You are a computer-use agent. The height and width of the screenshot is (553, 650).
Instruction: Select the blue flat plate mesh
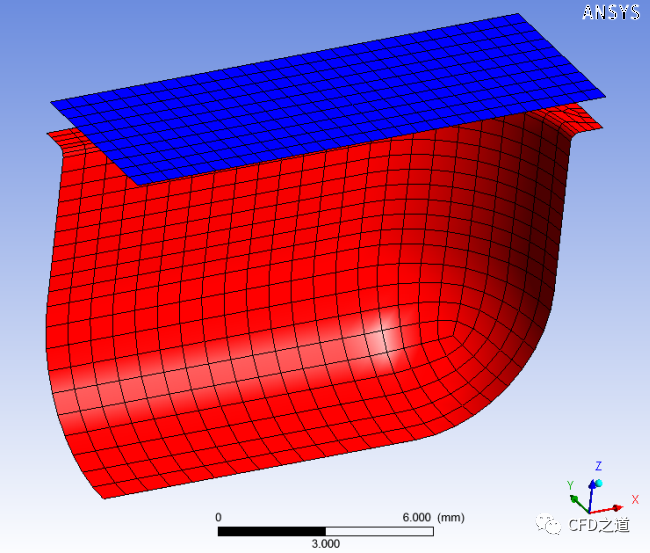tap(327, 99)
